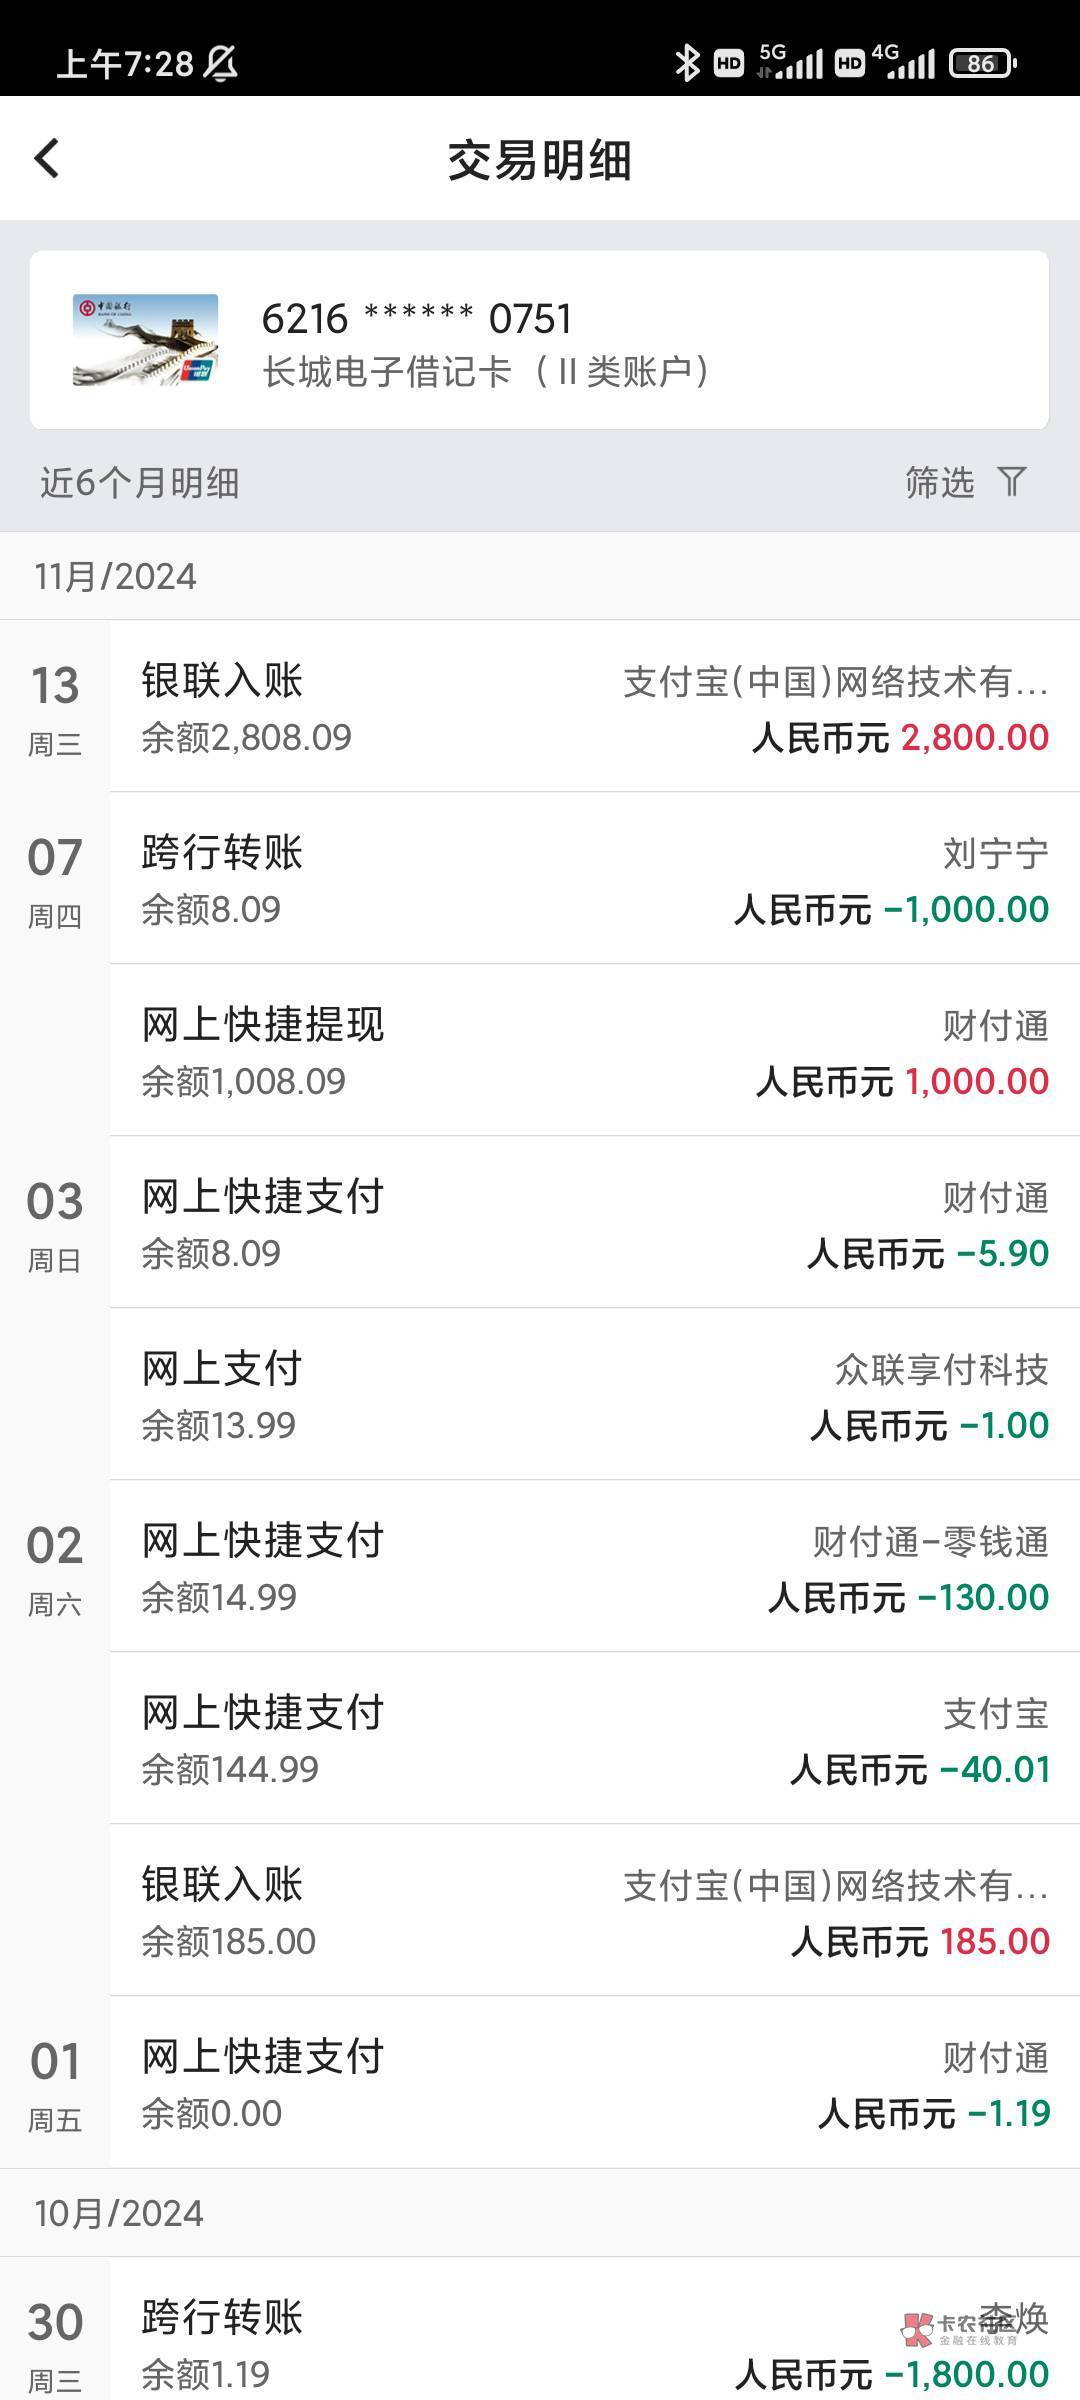The height and width of the screenshot is (2400, 1080).
Task: Tap the back arrow icon
Action: coord(47,159)
